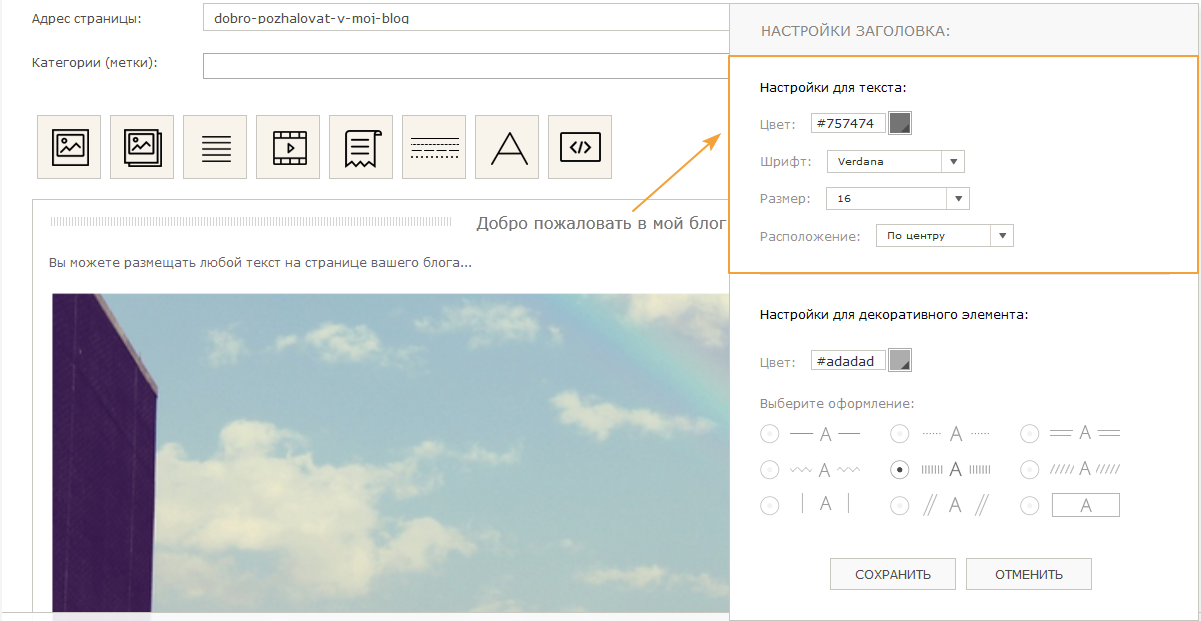
Task: Select the single line heading decoration
Action: point(770,434)
